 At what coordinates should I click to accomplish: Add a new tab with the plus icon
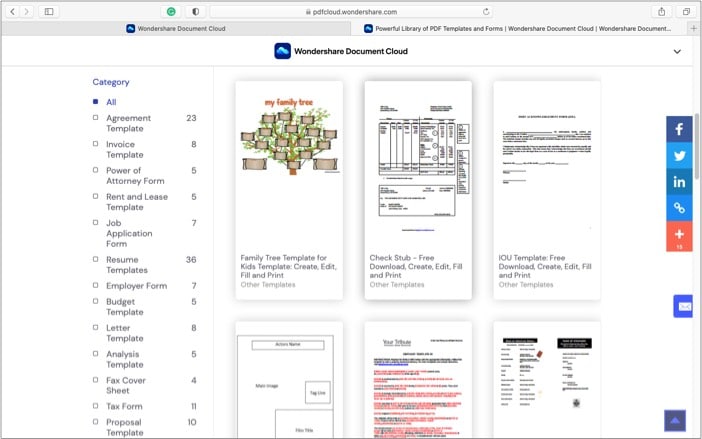(x=693, y=28)
